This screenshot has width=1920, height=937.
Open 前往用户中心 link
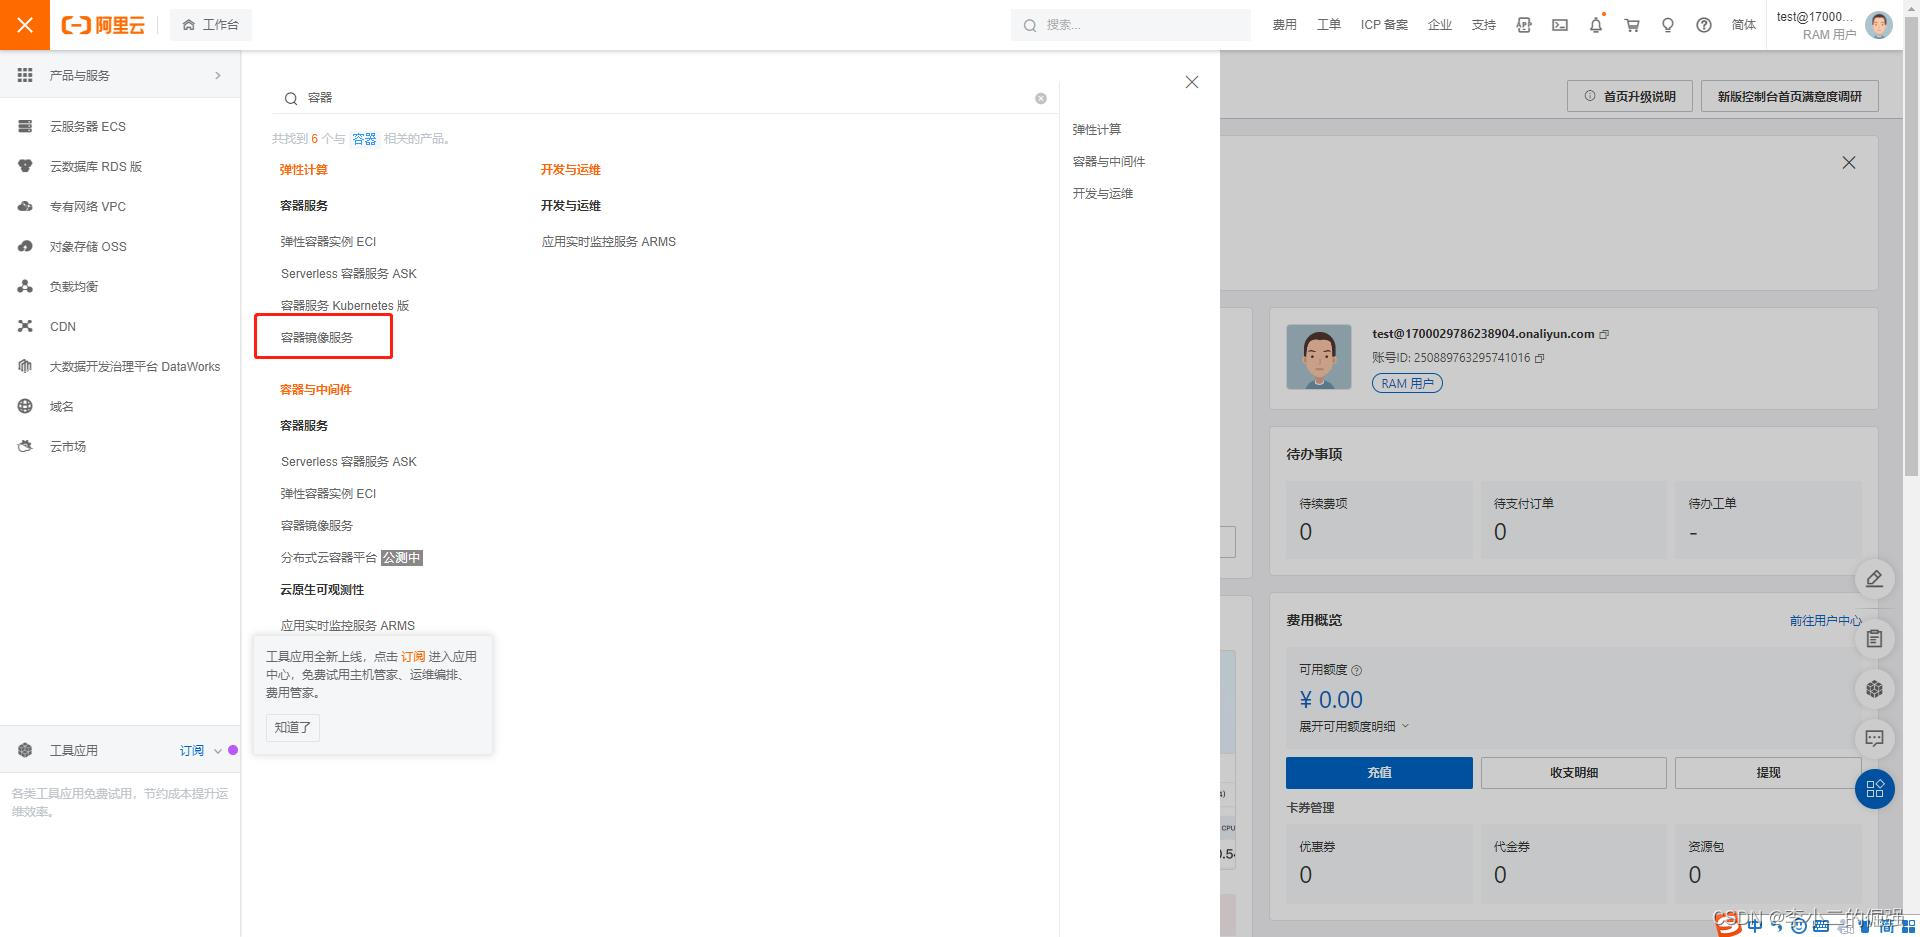point(1825,620)
